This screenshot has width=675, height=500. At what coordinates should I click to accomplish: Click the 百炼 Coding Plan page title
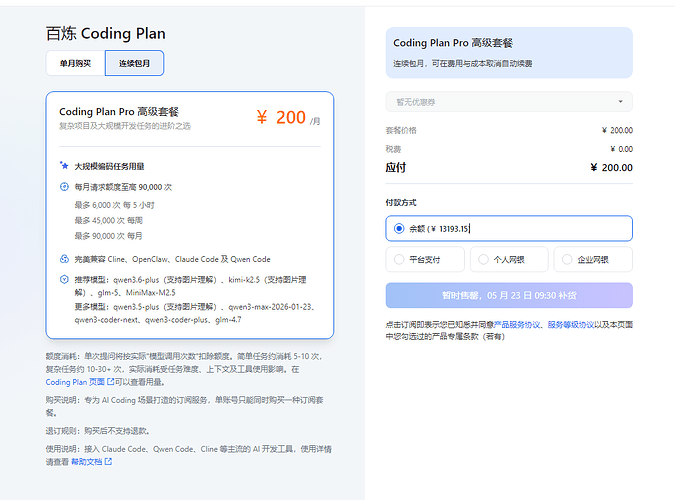[x=105, y=34]
